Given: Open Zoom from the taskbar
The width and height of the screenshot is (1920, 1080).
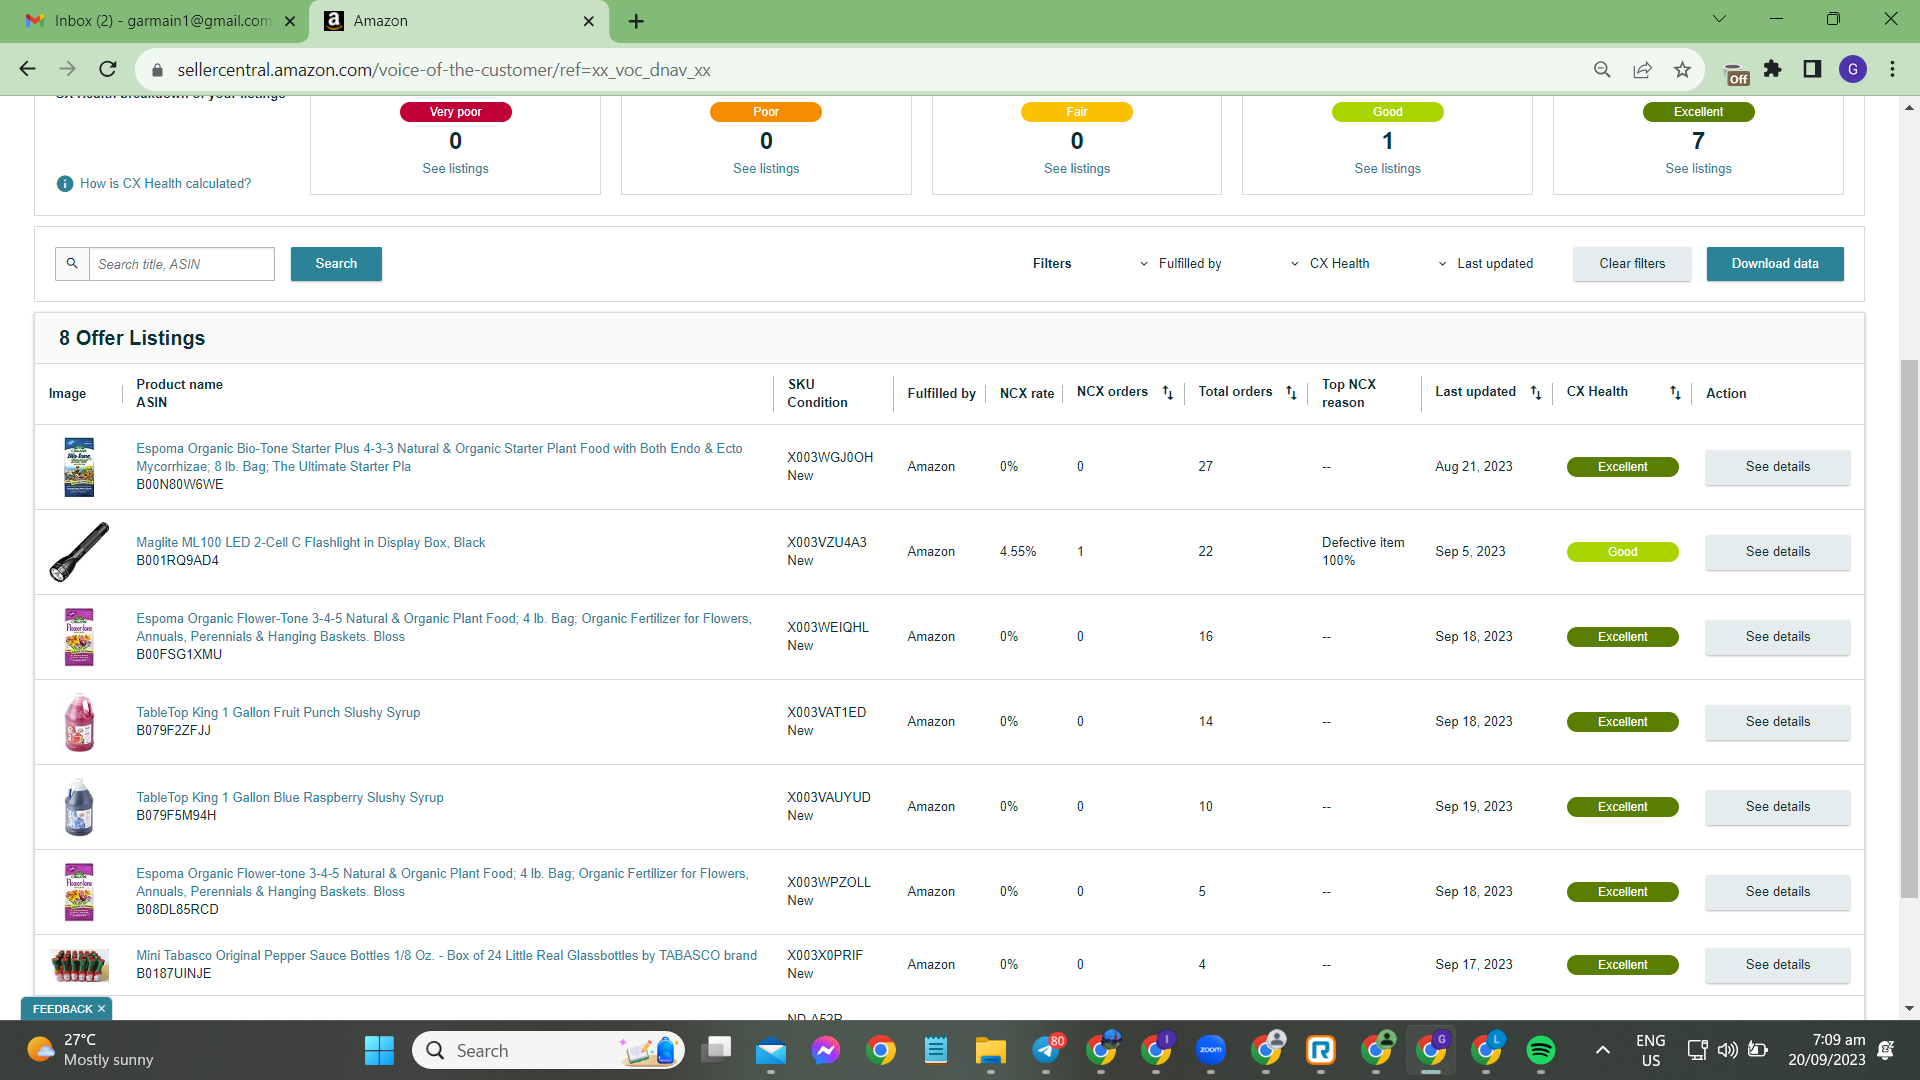Looking at the screenshot, I should point(1211,1051).
